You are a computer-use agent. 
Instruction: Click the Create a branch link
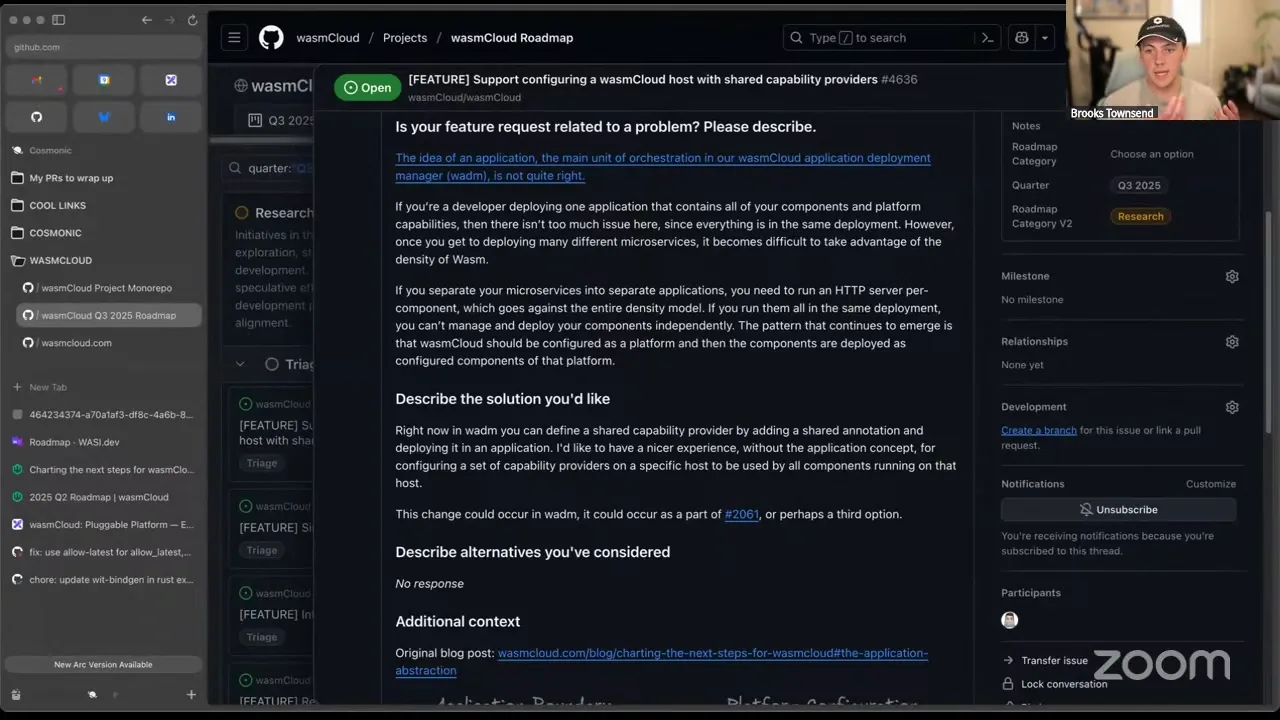[x=1039, y=430]
